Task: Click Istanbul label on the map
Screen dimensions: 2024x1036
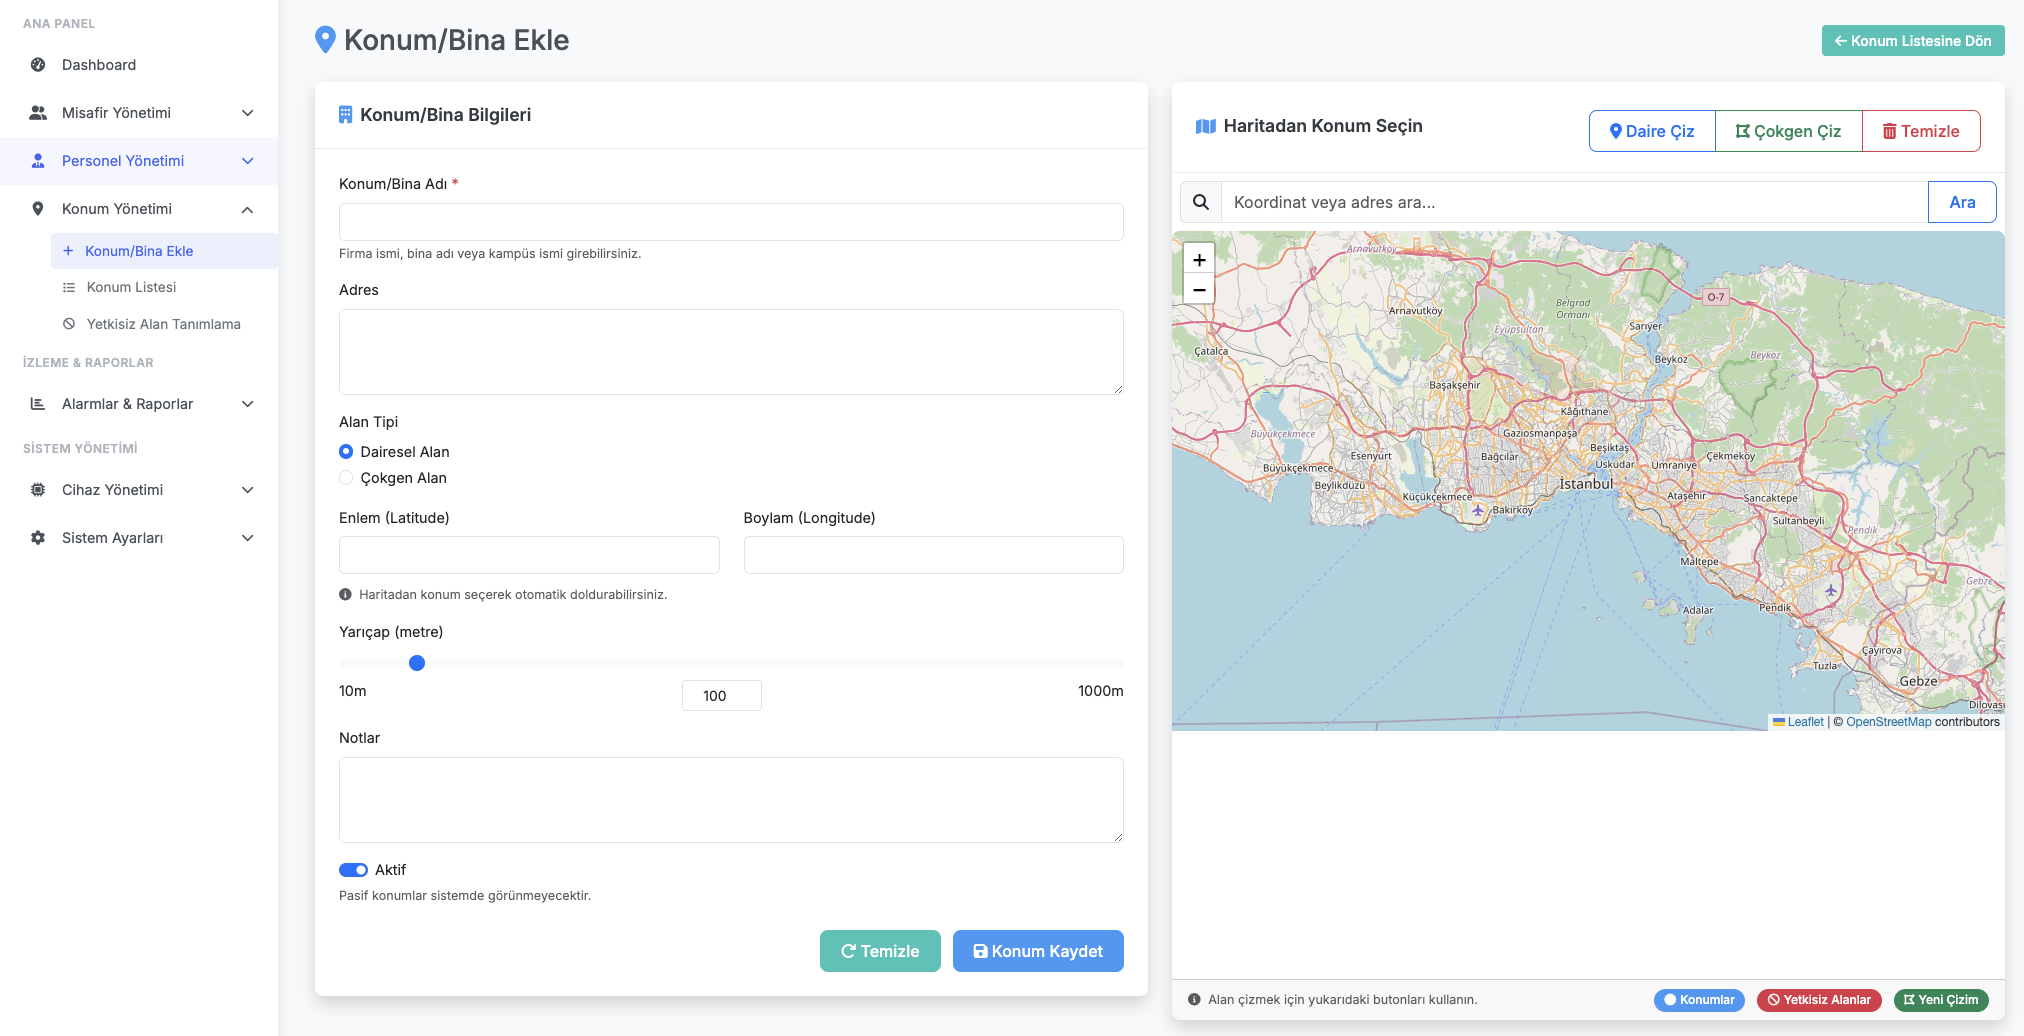Action: click(1586, 484)
